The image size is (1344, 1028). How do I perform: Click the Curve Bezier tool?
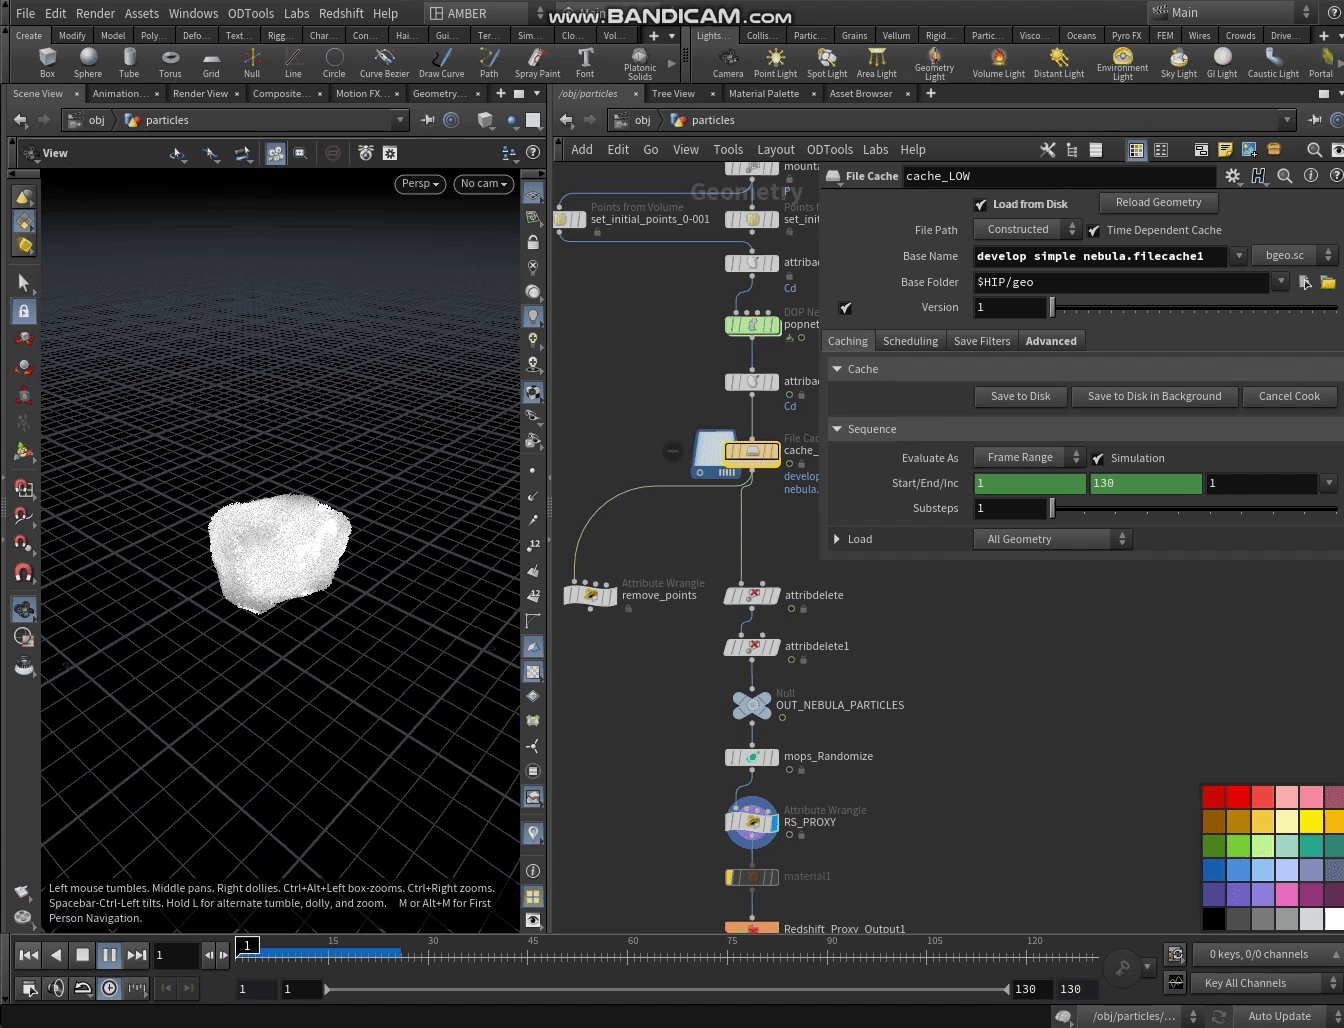click(384, 63)
